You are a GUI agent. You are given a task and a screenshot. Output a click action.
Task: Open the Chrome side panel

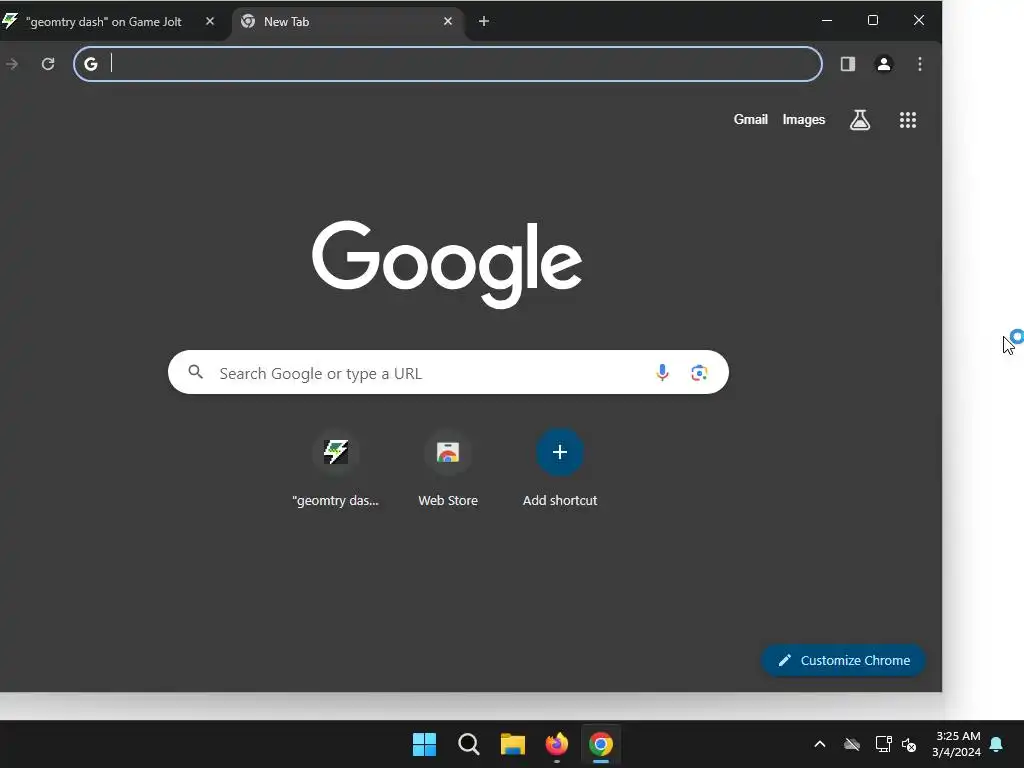[x=848, y=64]
